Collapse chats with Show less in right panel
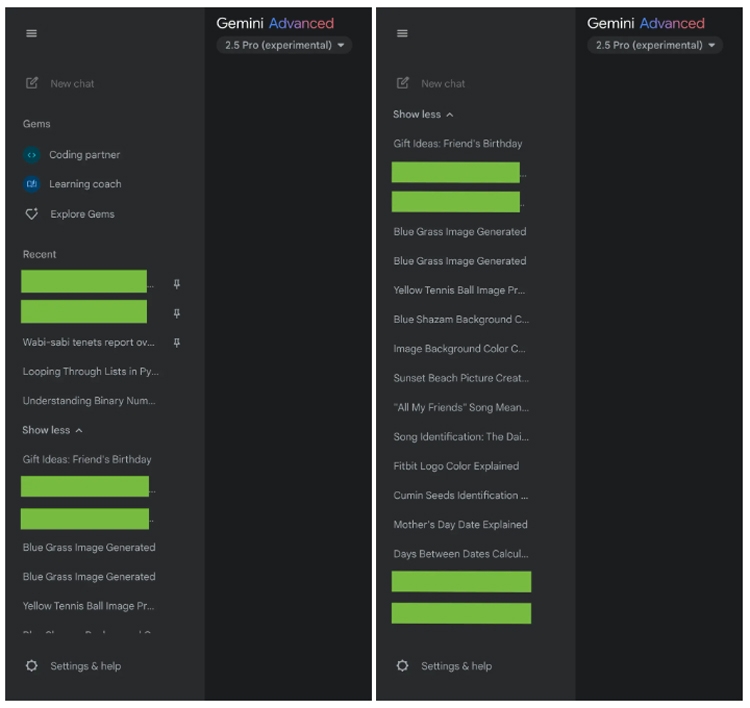The height and width of the screenshot is (708, 750). tap(423, 114)
